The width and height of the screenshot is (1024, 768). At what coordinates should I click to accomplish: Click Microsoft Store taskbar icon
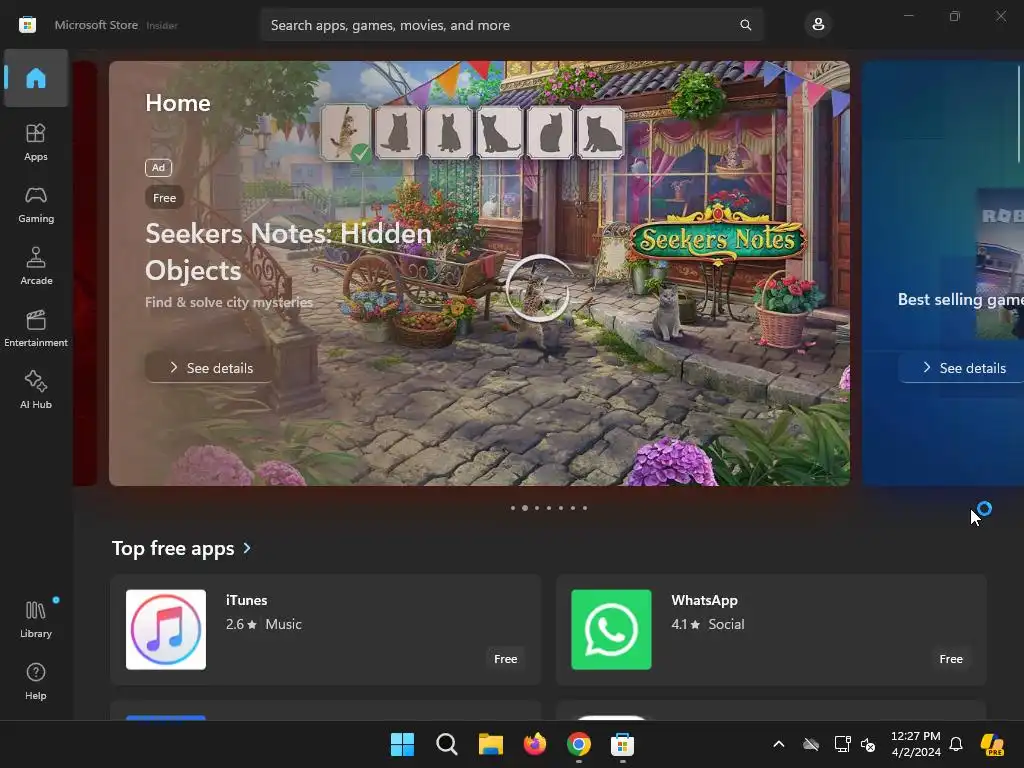[x=622, y=744]
